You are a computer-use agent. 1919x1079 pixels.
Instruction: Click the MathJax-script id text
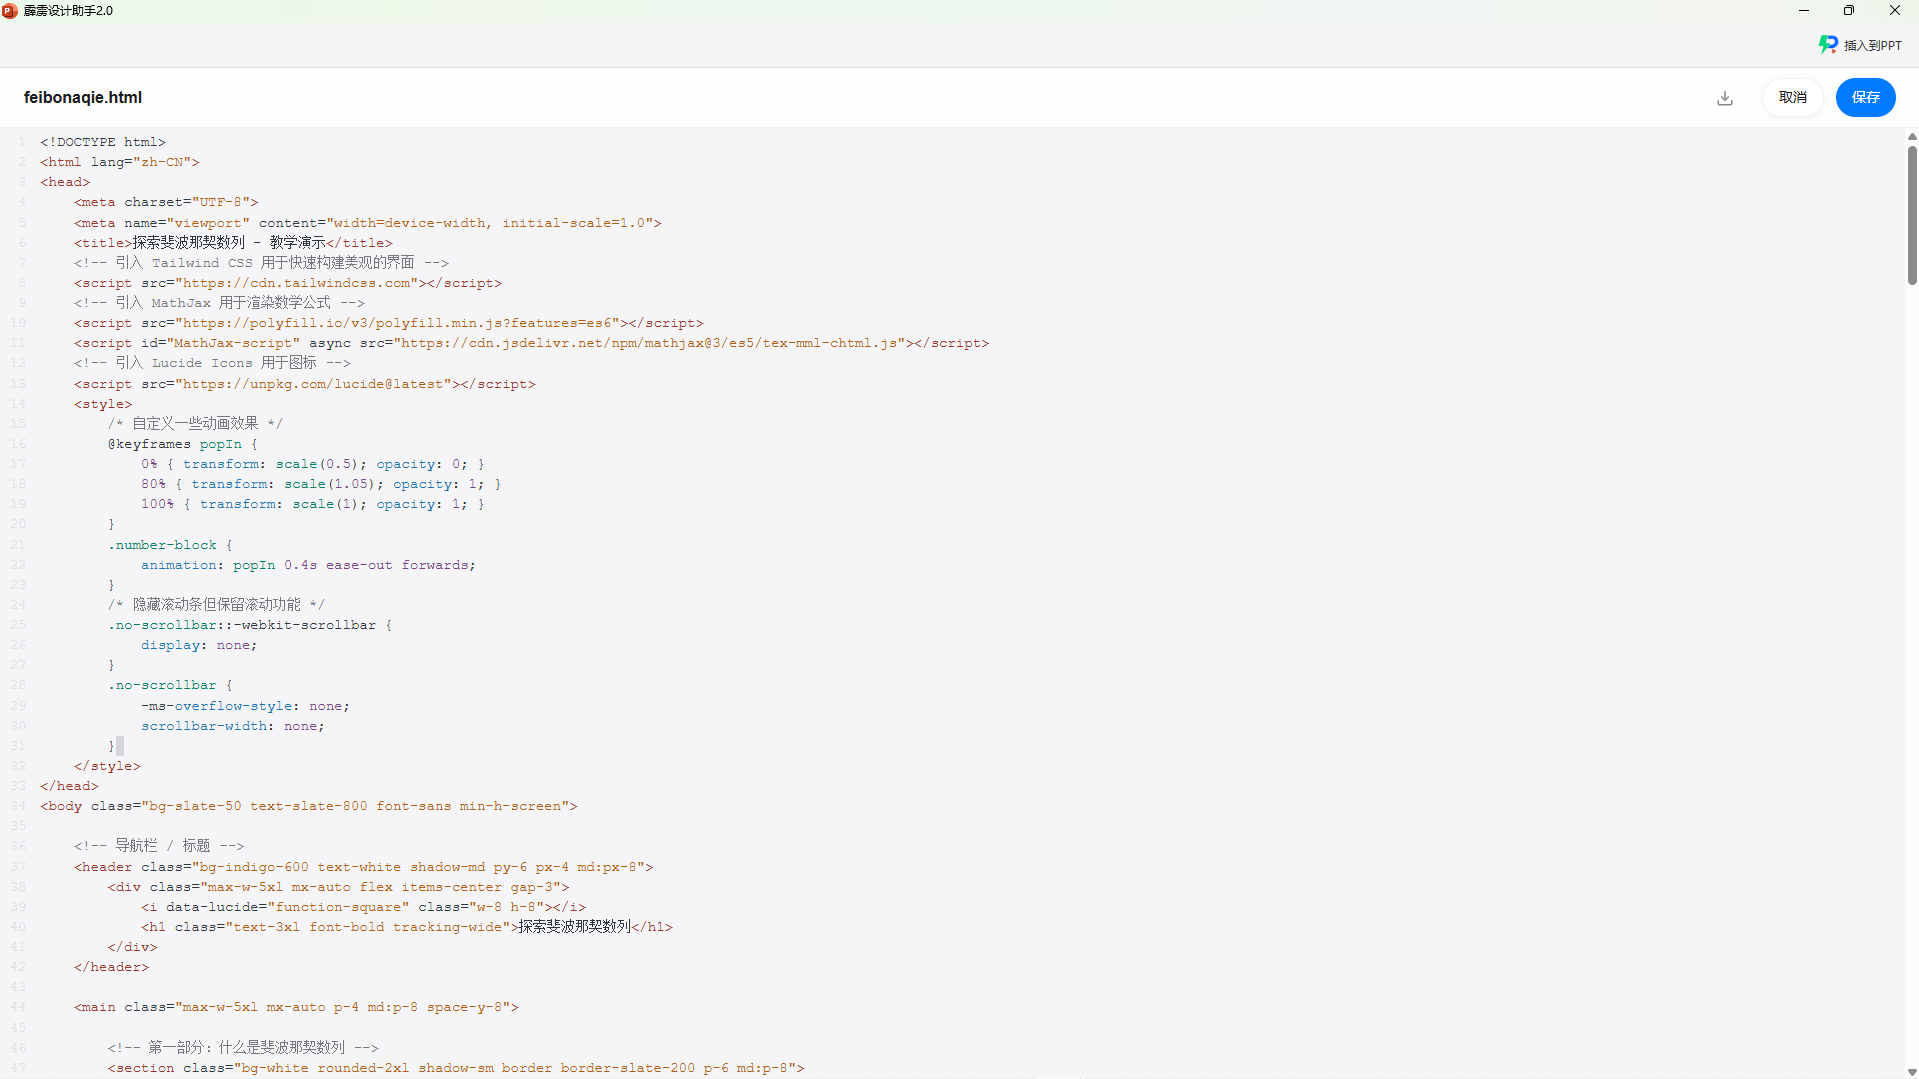tap(233, 343)
